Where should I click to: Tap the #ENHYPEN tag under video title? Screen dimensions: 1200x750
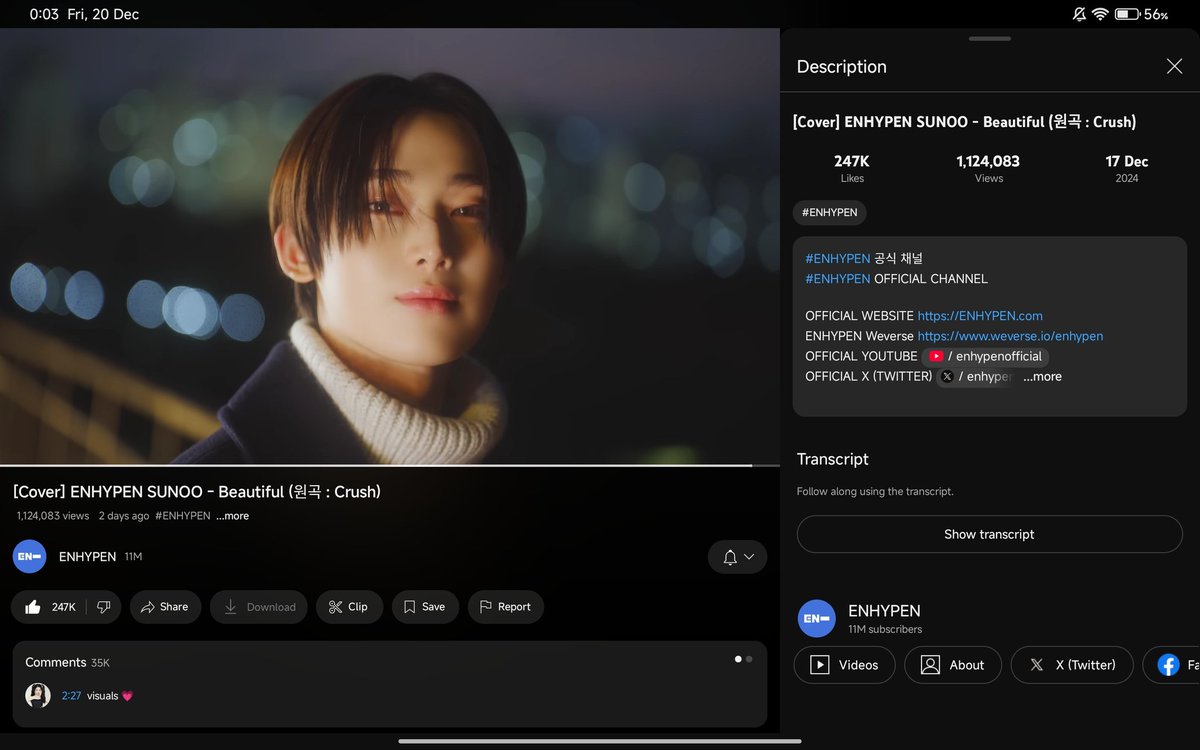pyautogui.click(x=183, y=516)
